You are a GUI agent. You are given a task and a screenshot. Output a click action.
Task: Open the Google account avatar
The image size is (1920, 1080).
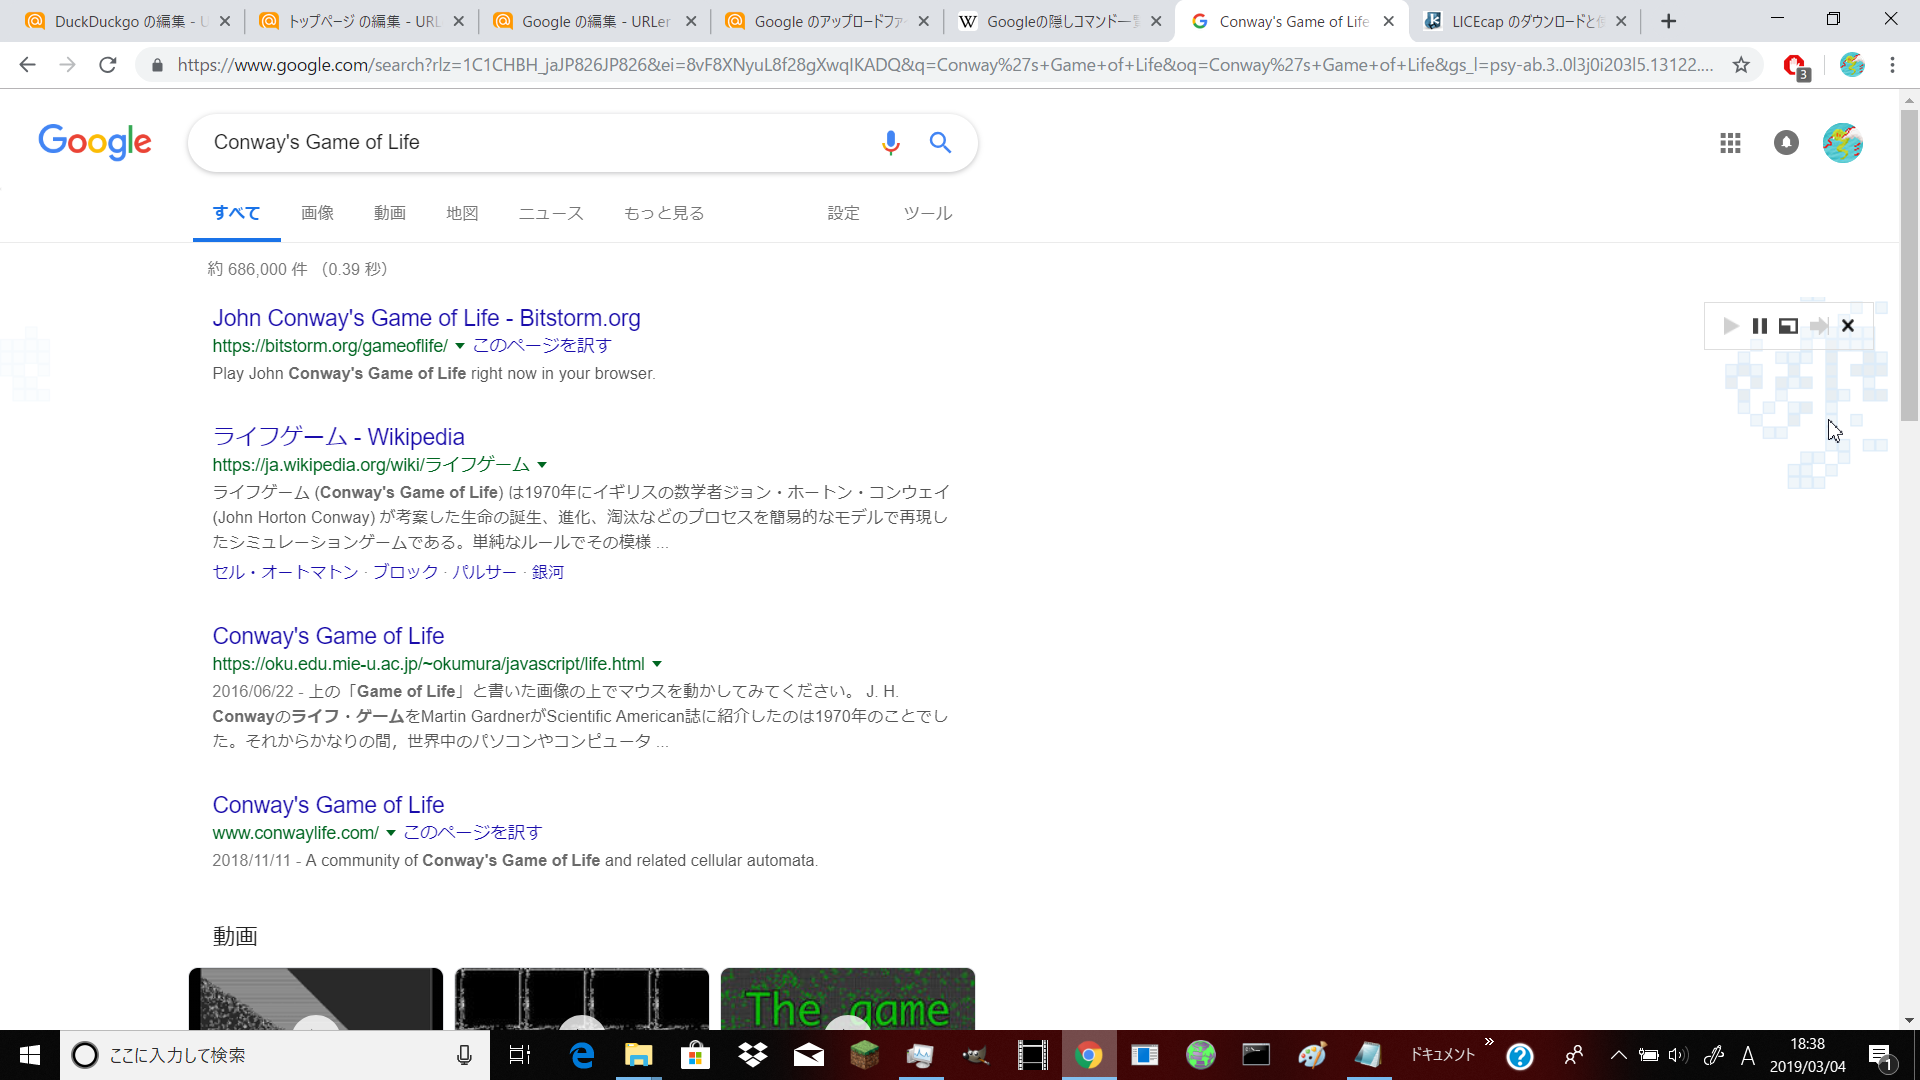point(1842,143)
